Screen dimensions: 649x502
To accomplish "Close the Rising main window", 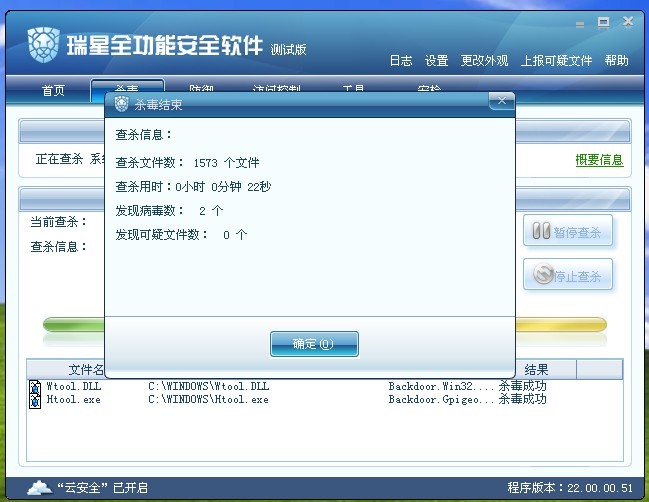I will point(628,22).
